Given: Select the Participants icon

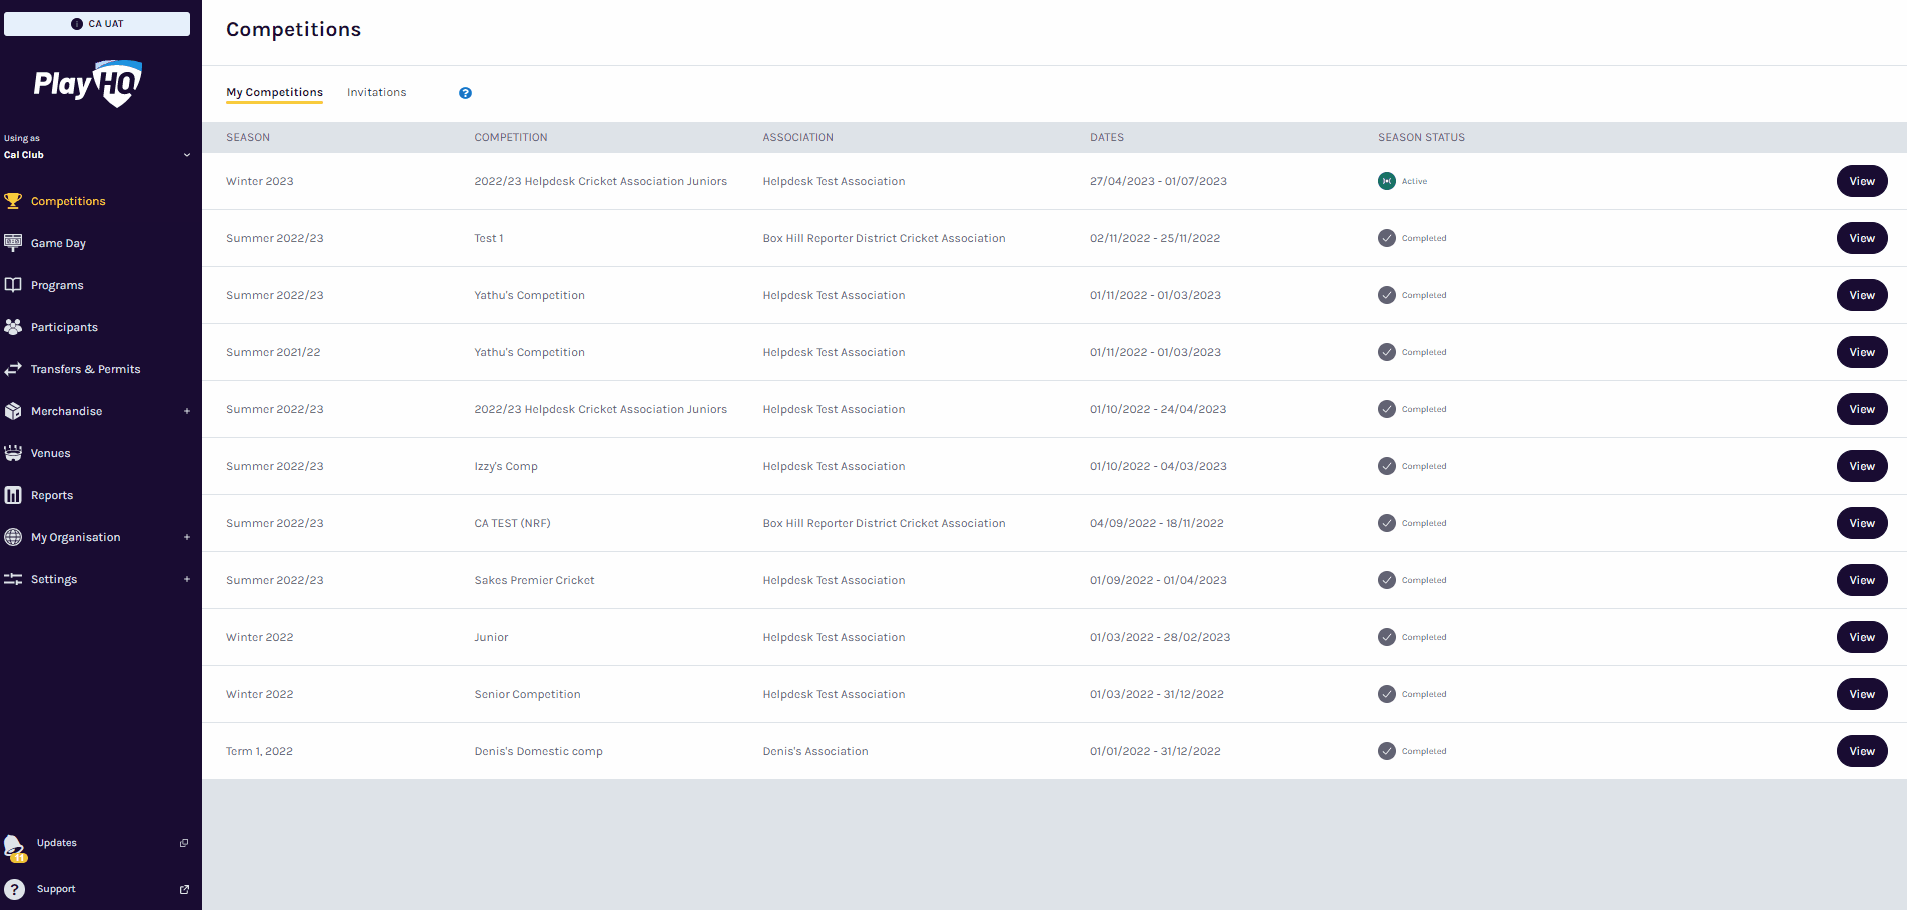Looking at the screenshot, I should click(13, 326).
